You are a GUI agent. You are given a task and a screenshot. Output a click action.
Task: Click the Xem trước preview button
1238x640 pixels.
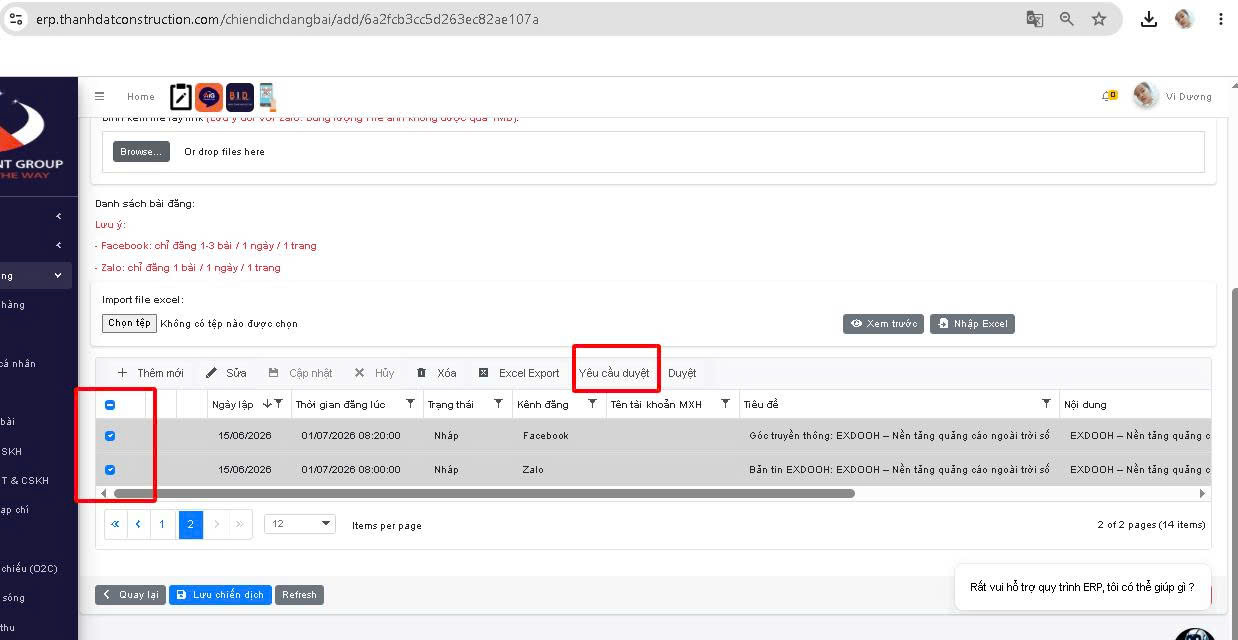point(883,324)
